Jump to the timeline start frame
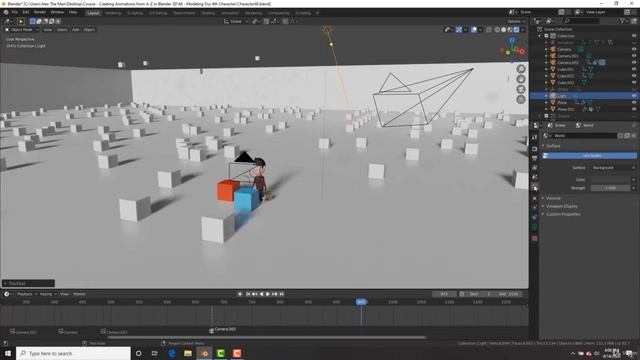The height and width of the screenshot is (360, 640). tap(248, 294)
